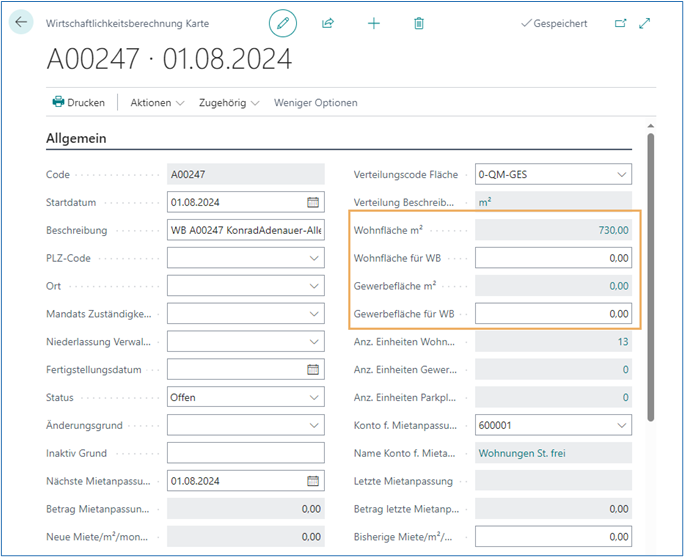Open the Konto f. Mietanpassung dropdown
The width and height of the screenshot is (684, 557).
tap(620, 425)
